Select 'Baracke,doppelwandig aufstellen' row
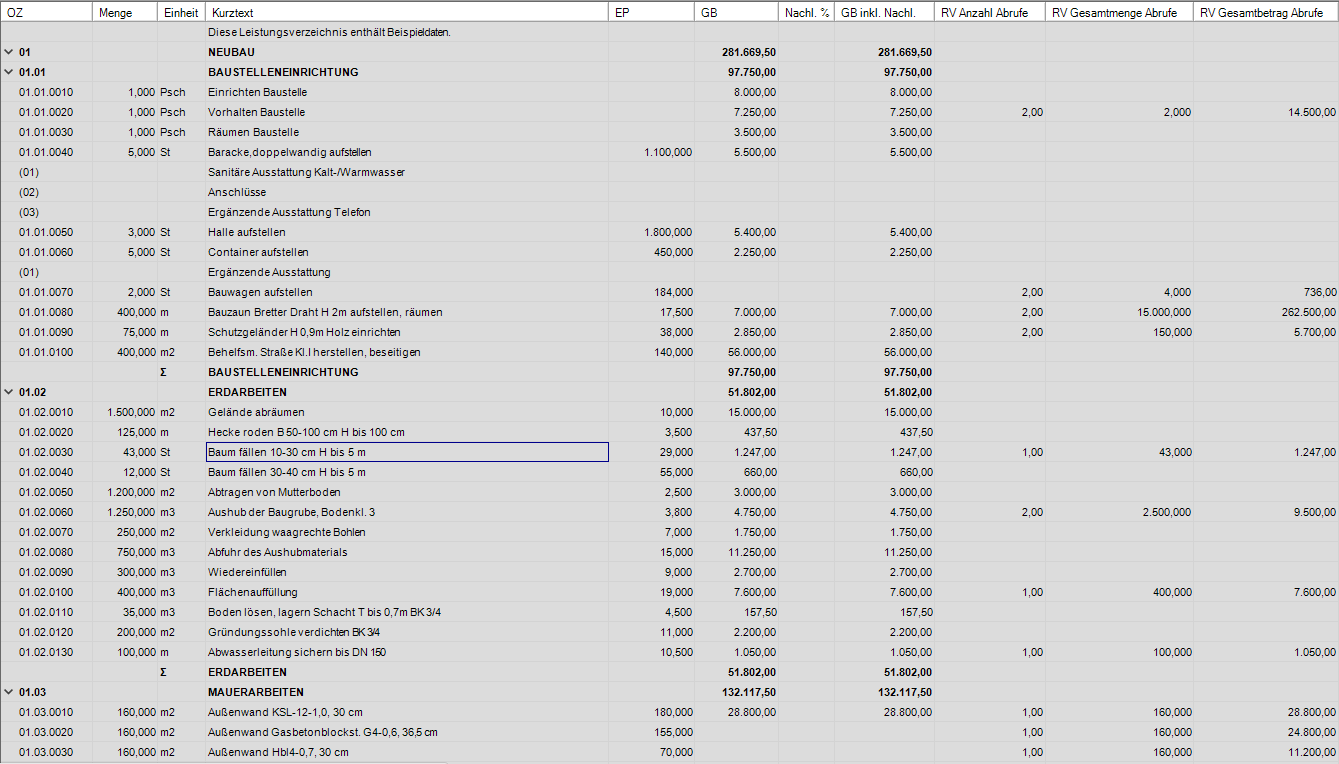 pyautogui.click(x=669, y=152)
